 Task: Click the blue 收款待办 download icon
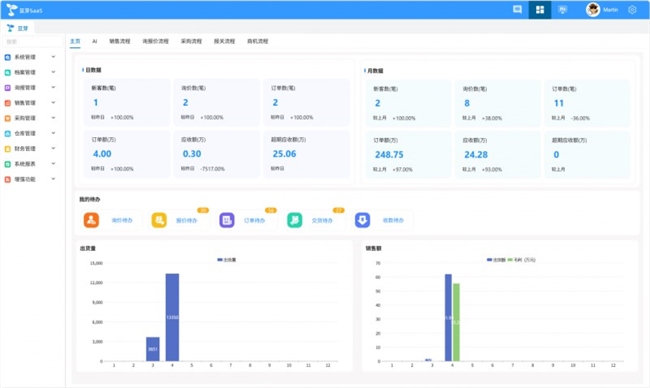[362, 220]
